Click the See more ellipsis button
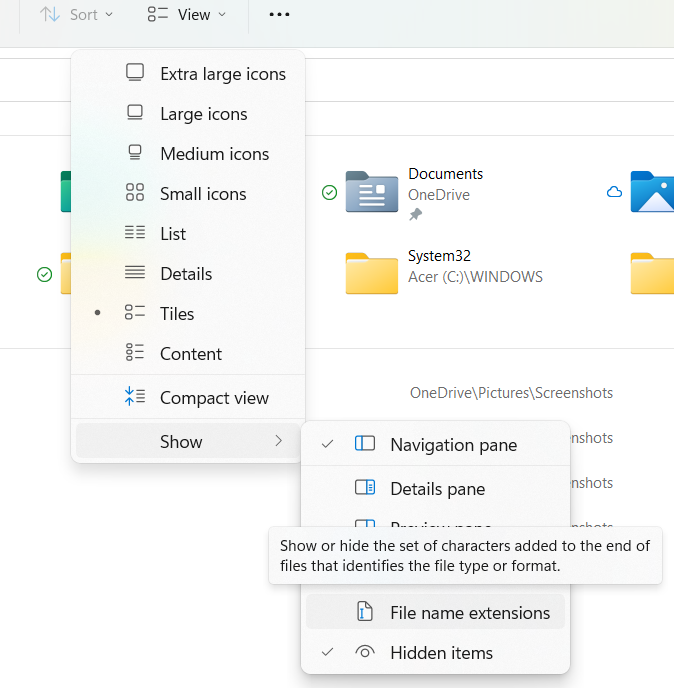This screenshot has width=674, height=688. (x=280, y=15)
